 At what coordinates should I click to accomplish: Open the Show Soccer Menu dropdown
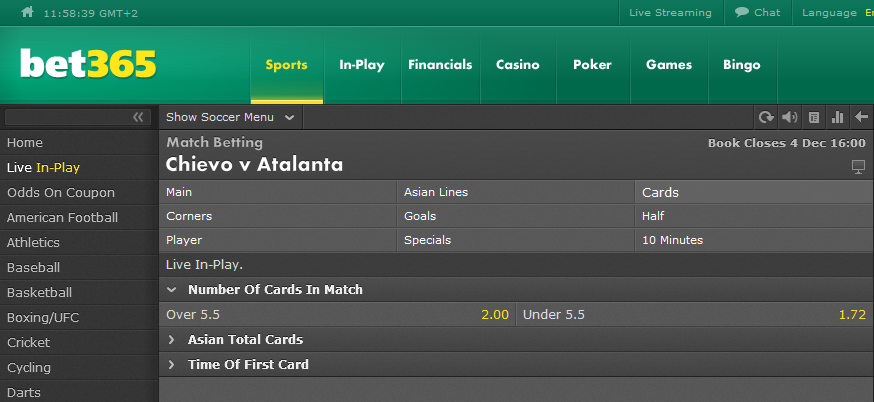(x=230, y=117)
